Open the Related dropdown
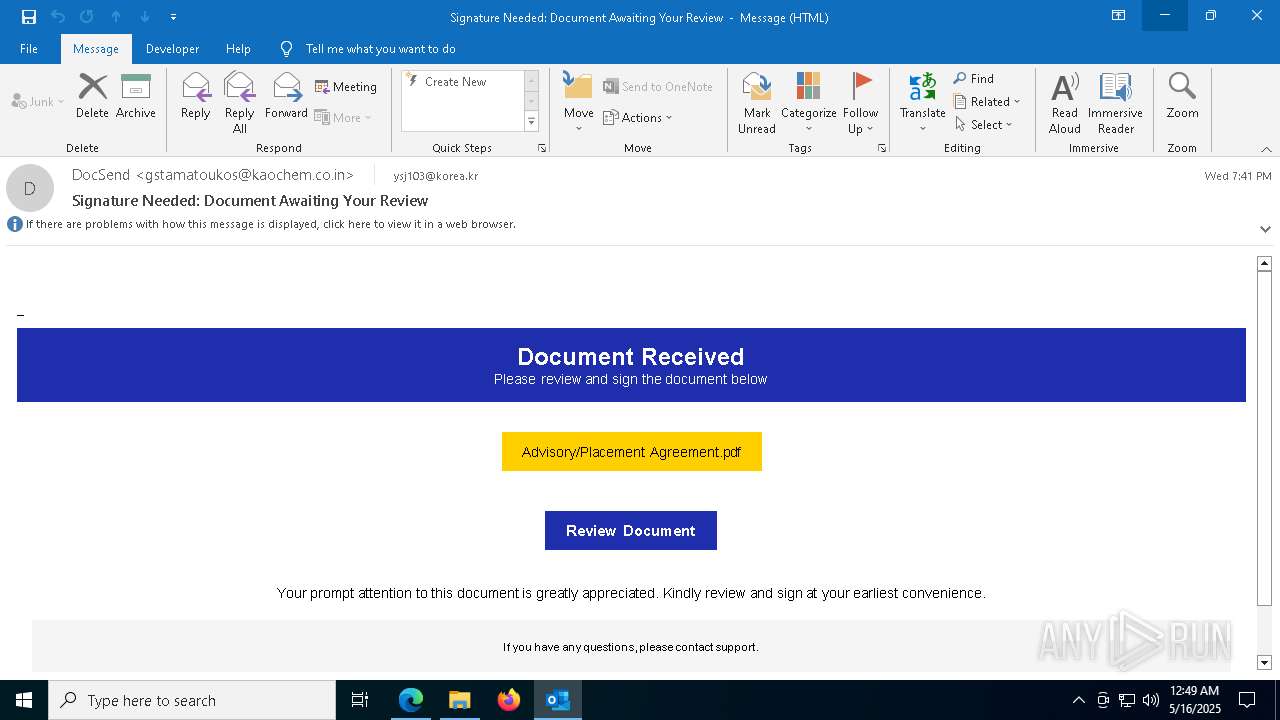 click(x=987, y=101)
